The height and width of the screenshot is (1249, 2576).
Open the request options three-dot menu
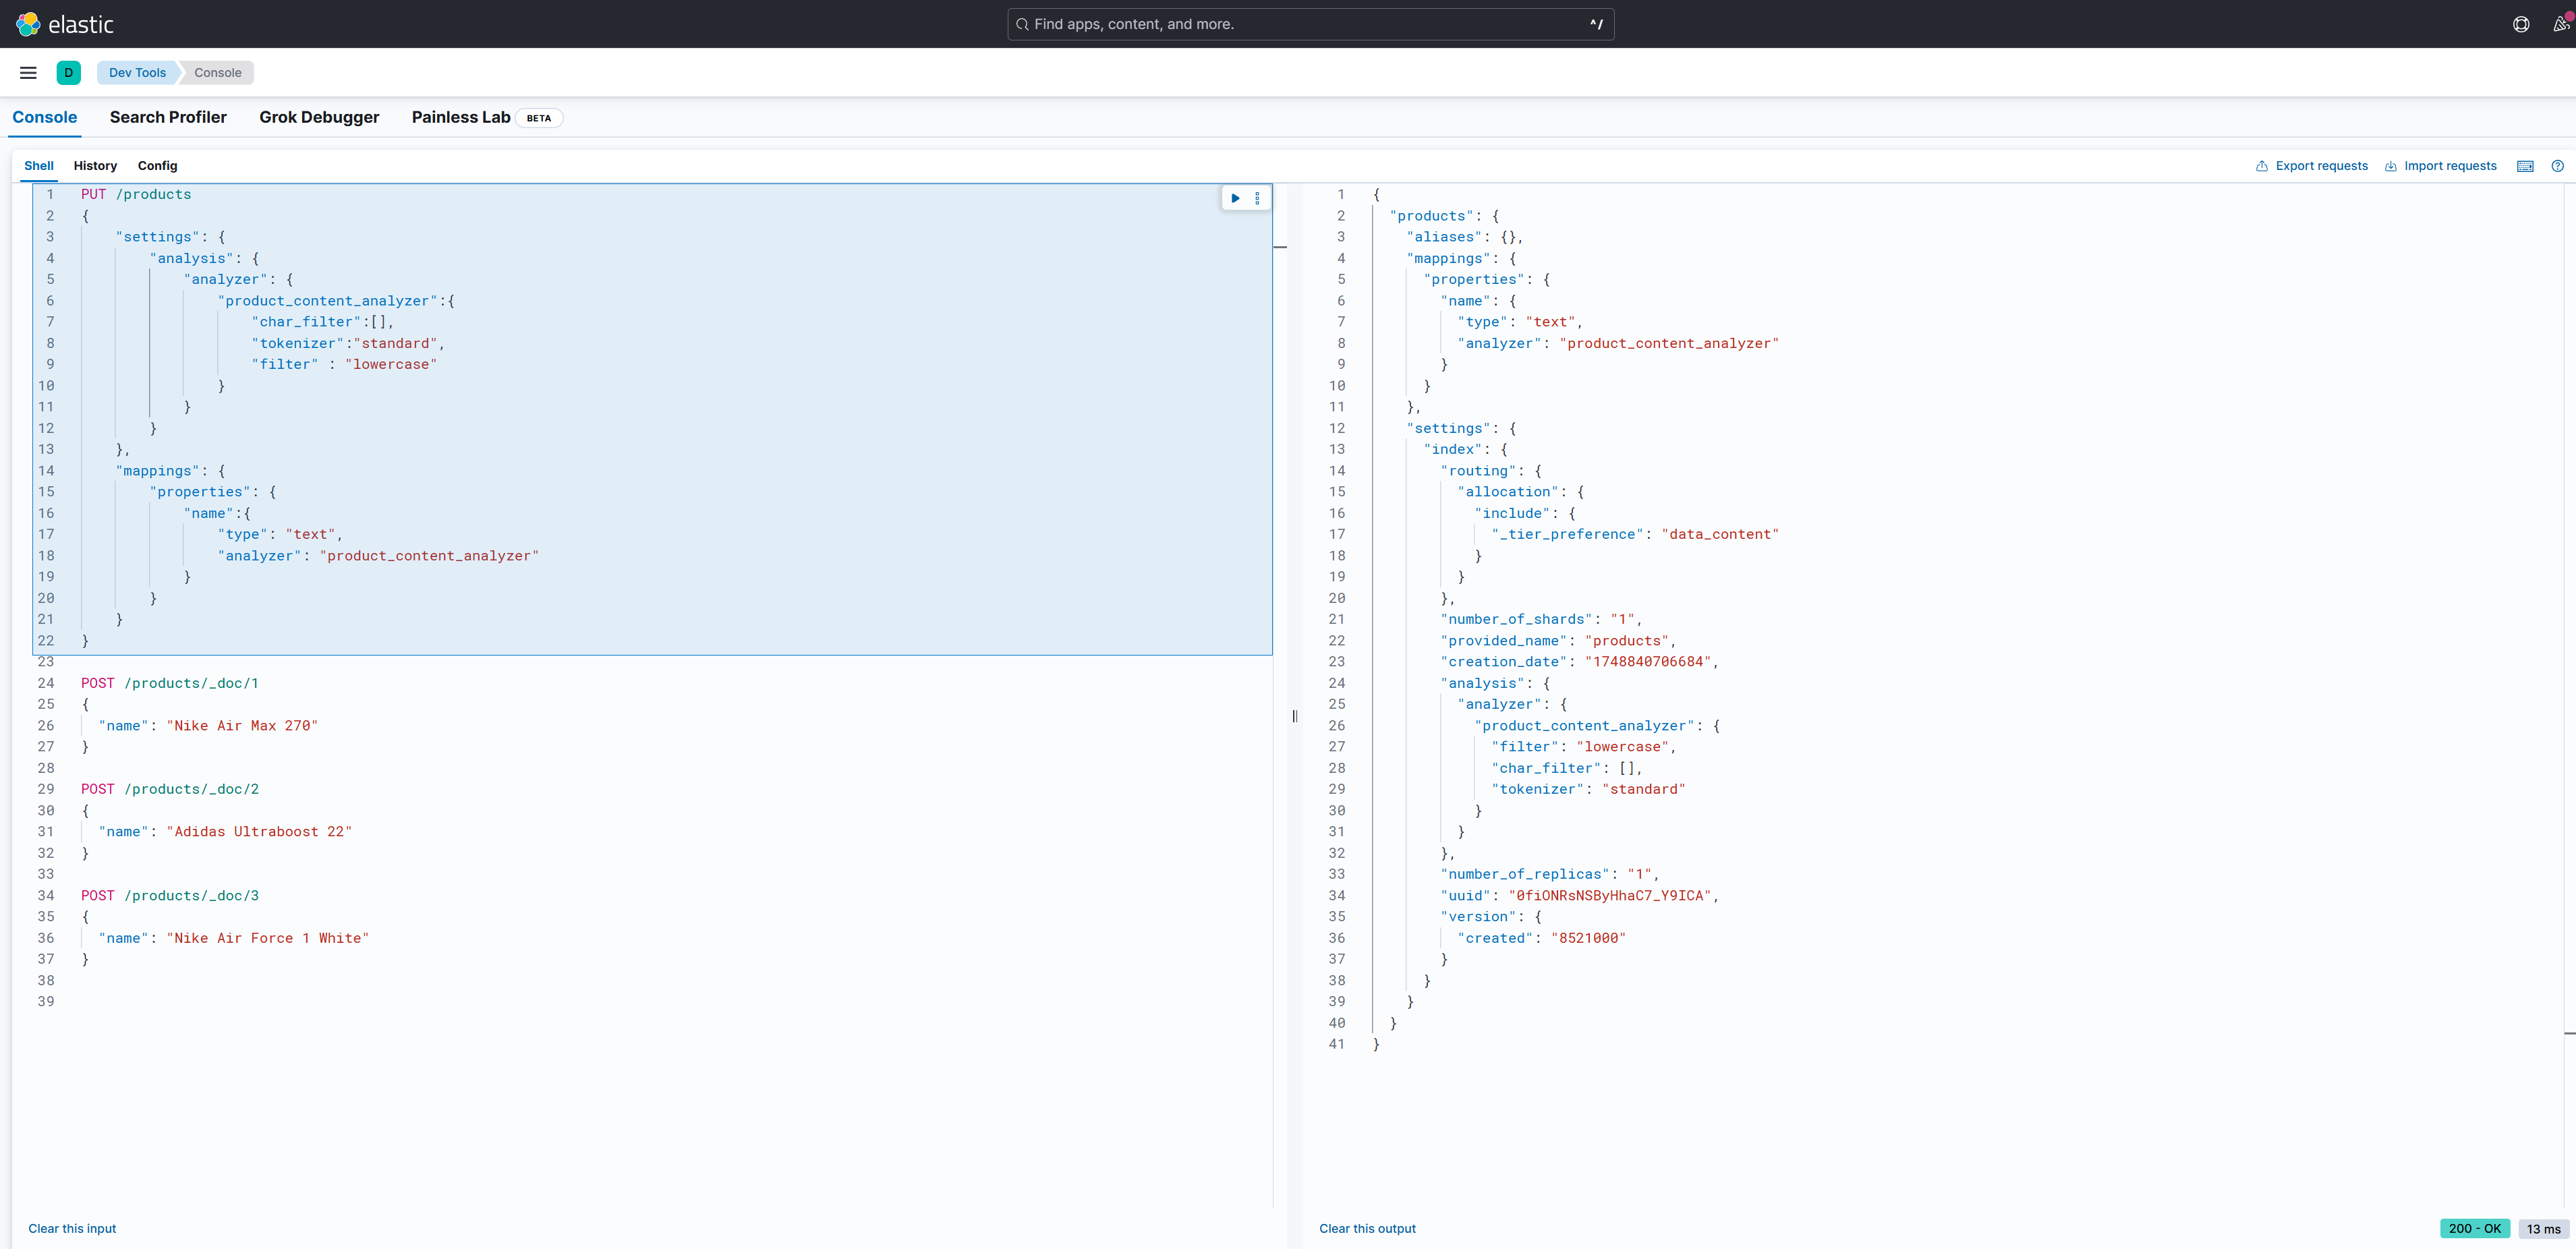(x=1257, y=198)
